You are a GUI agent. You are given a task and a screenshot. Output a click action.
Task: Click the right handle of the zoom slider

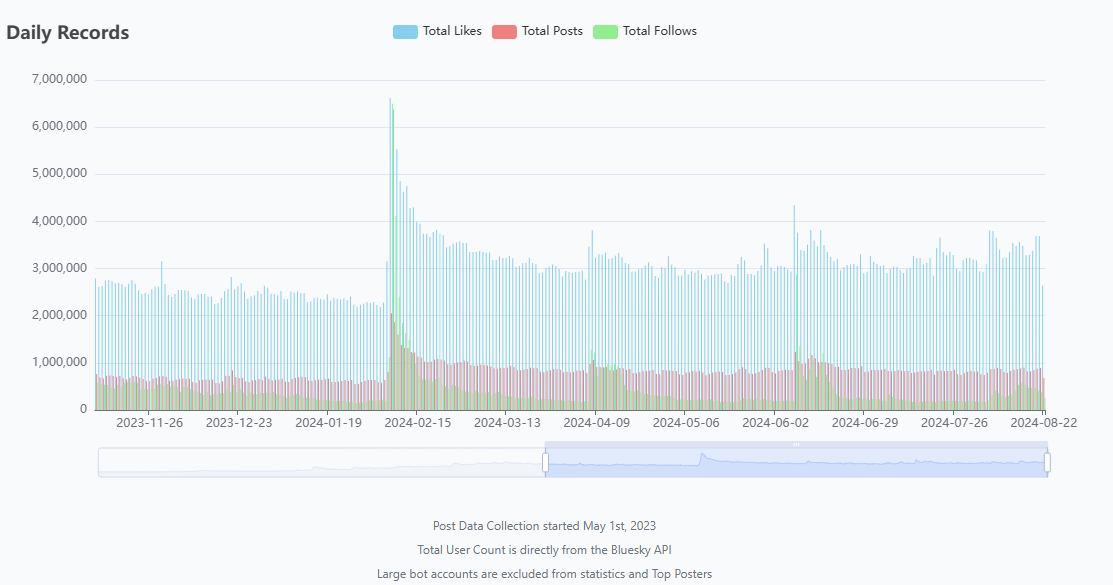[x=1047, y=462]
